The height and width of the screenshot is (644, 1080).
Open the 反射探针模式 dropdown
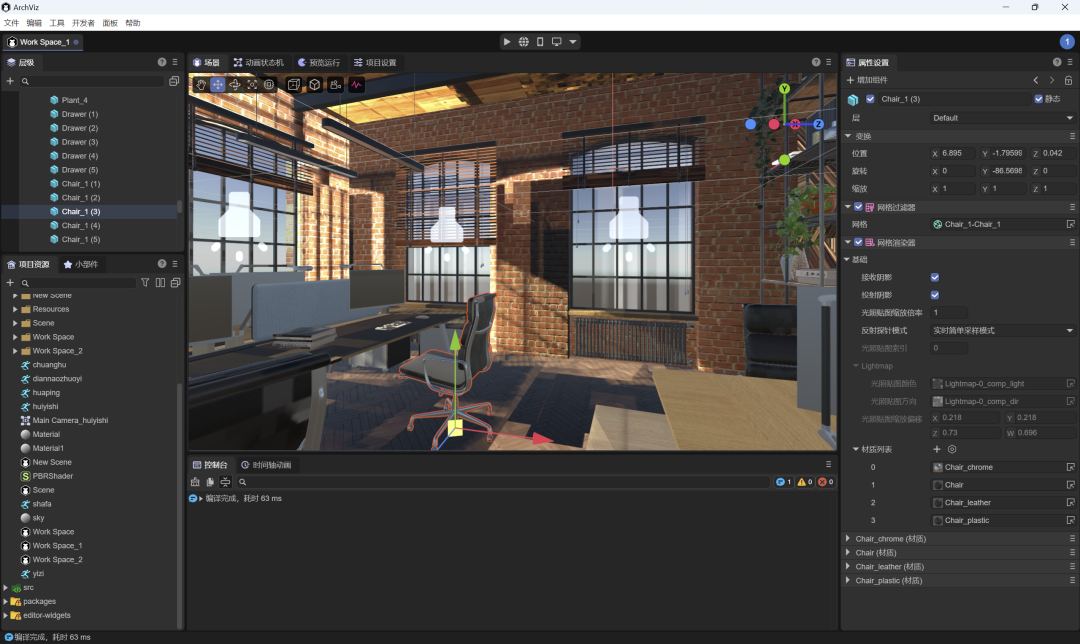click(x=1002, y=331)
